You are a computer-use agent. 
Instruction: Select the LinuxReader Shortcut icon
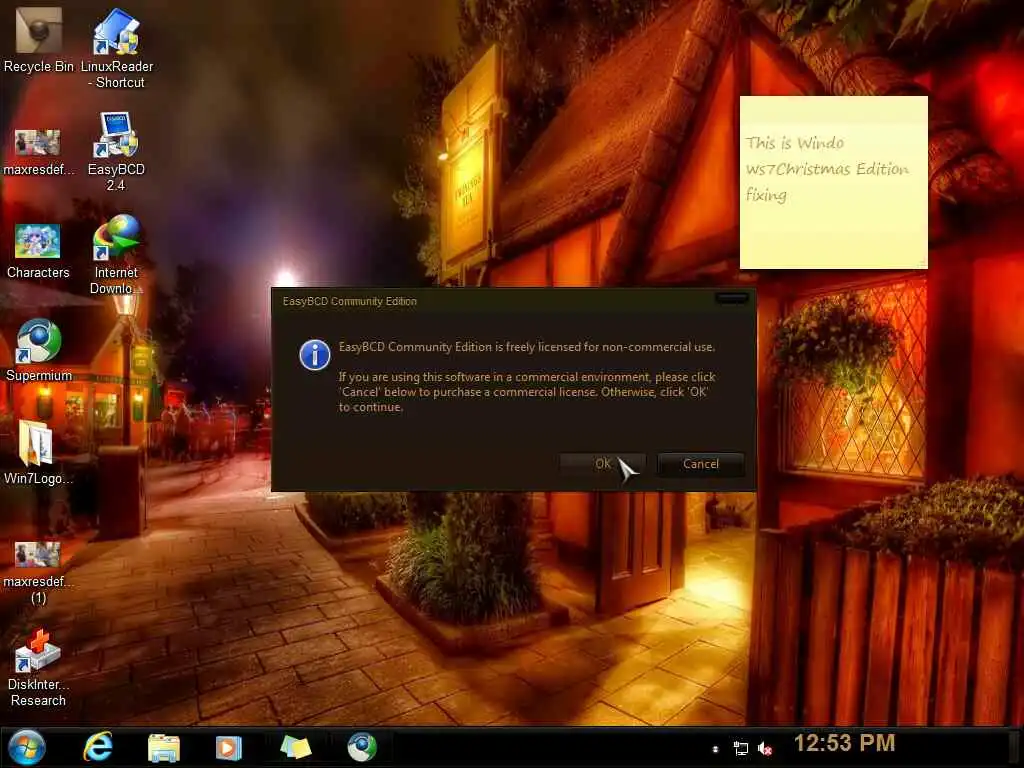tap(116, 47)
